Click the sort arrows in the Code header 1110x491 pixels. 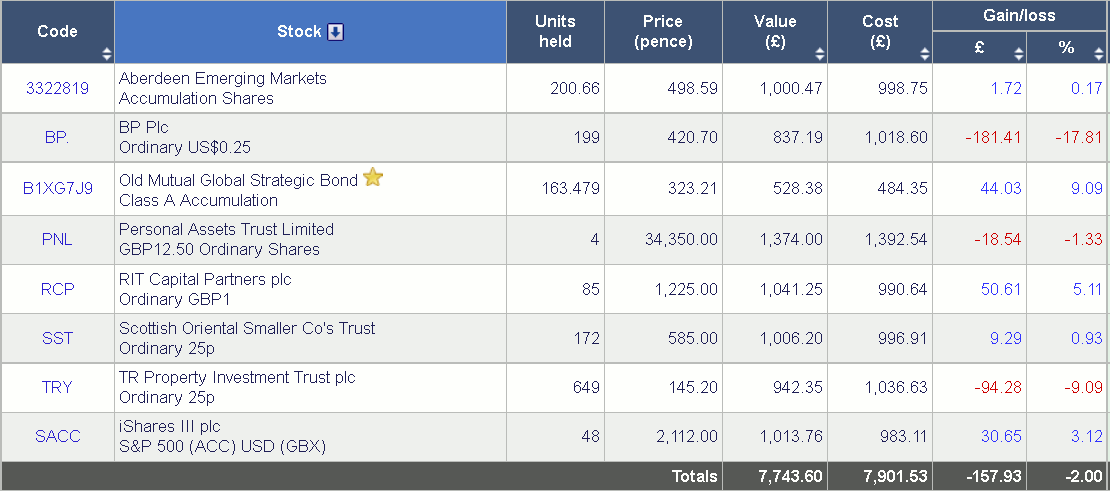107,53
